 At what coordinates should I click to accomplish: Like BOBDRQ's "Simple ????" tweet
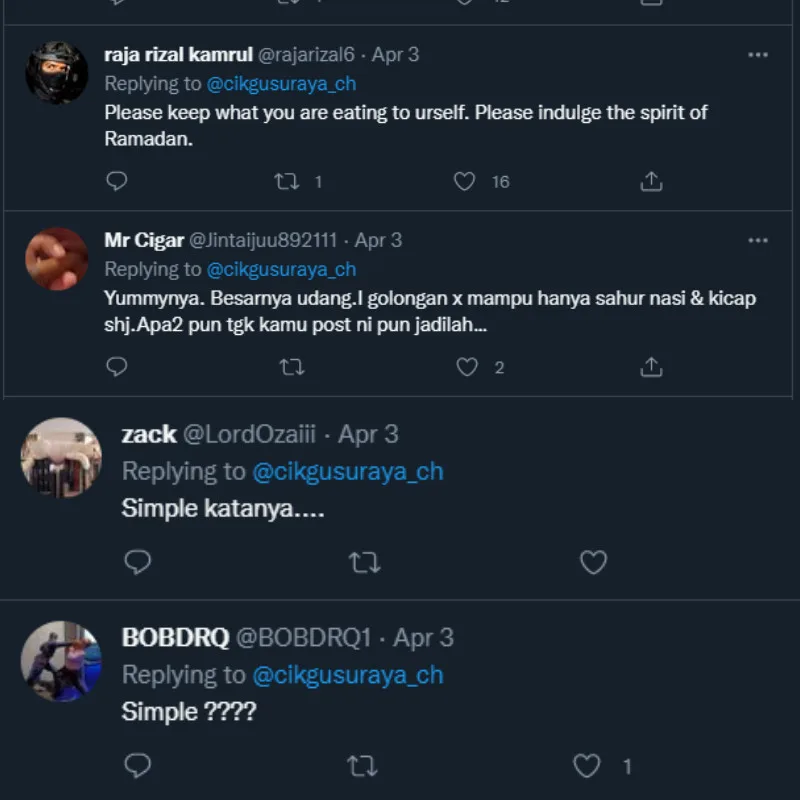point(587,766)
